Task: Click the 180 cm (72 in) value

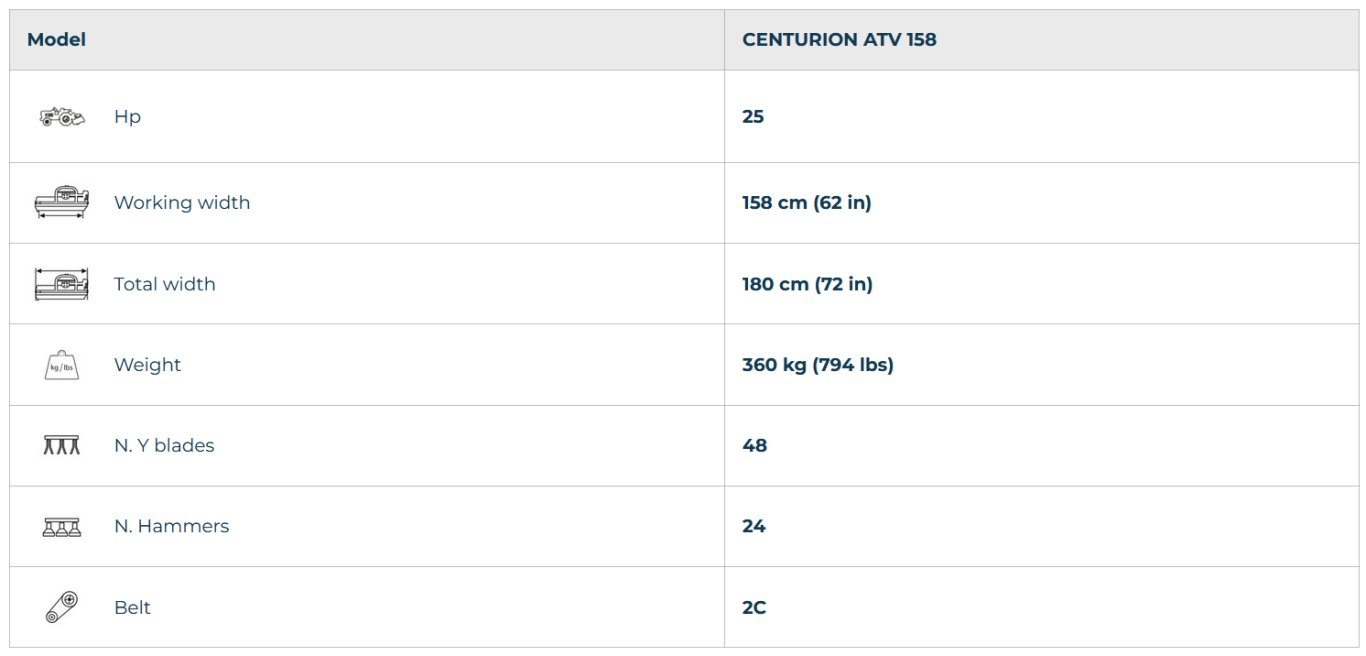Action: (x=807, y=284)
